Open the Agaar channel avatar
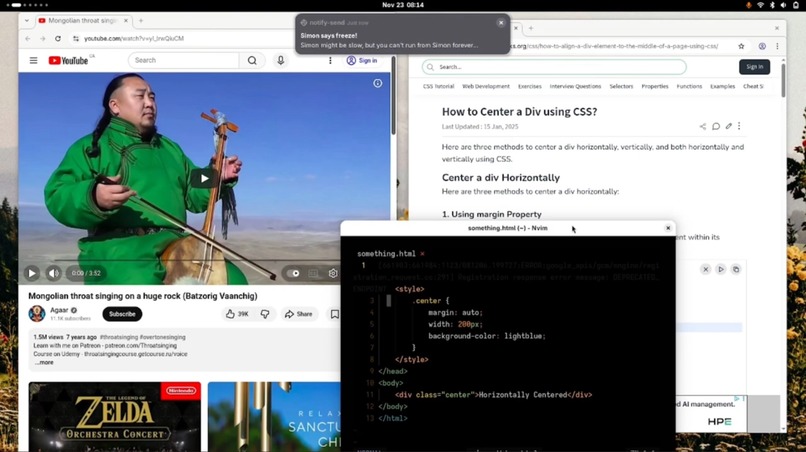 37,313
